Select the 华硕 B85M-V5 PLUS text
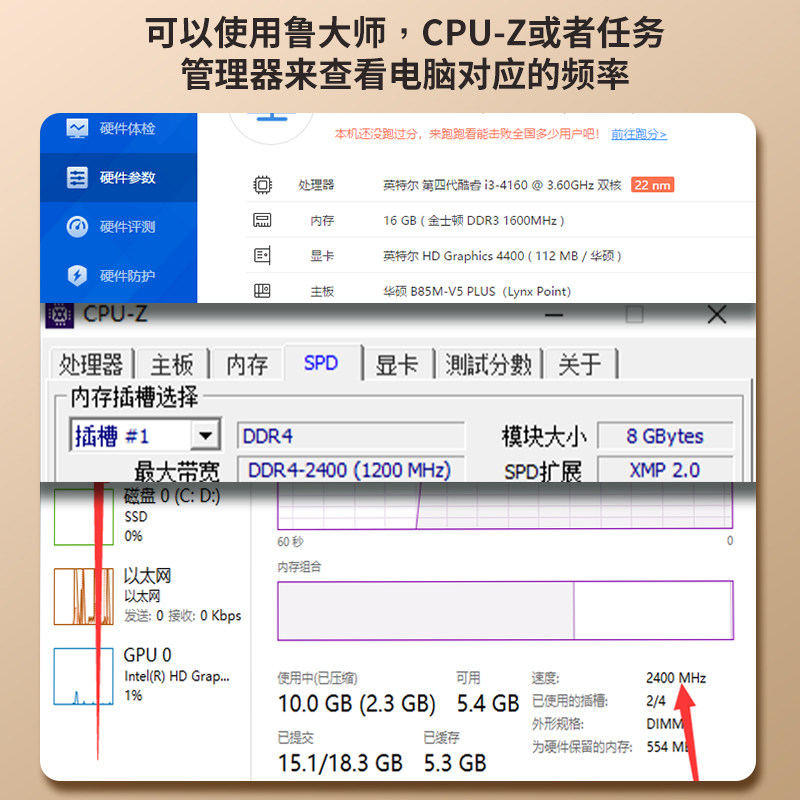Image resolution: width=800 pixels, height=800 pixels. coord(477,291)
